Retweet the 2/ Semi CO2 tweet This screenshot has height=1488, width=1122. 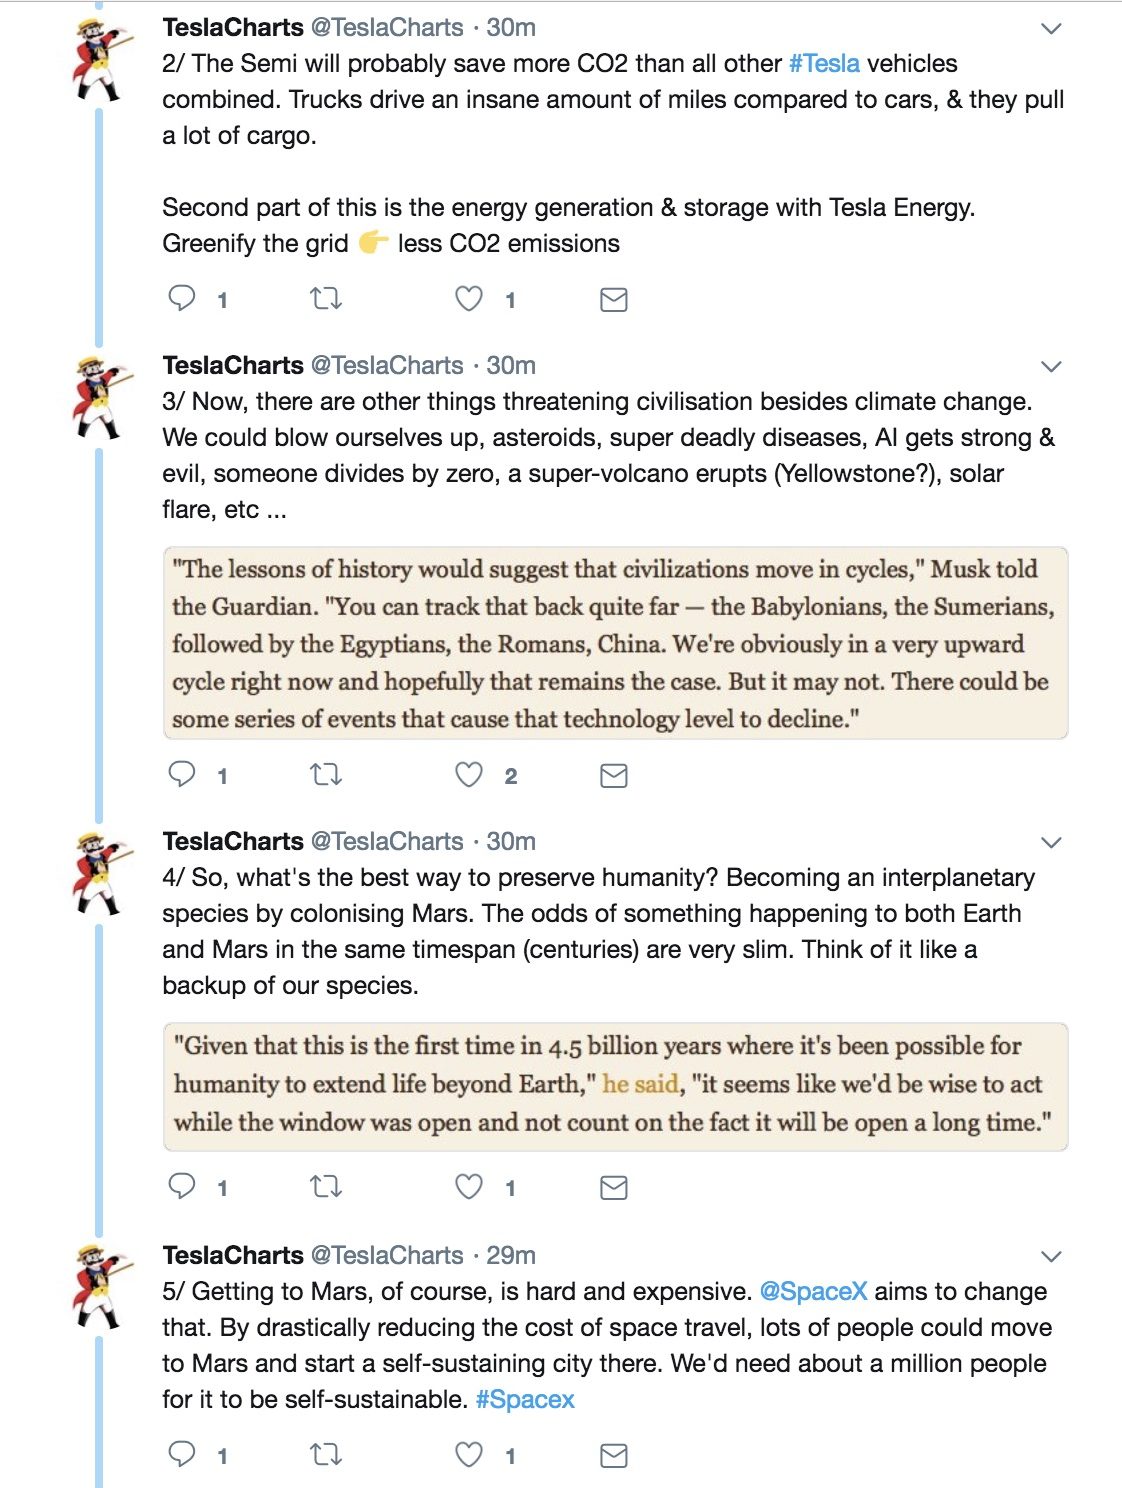pos(326,298)
